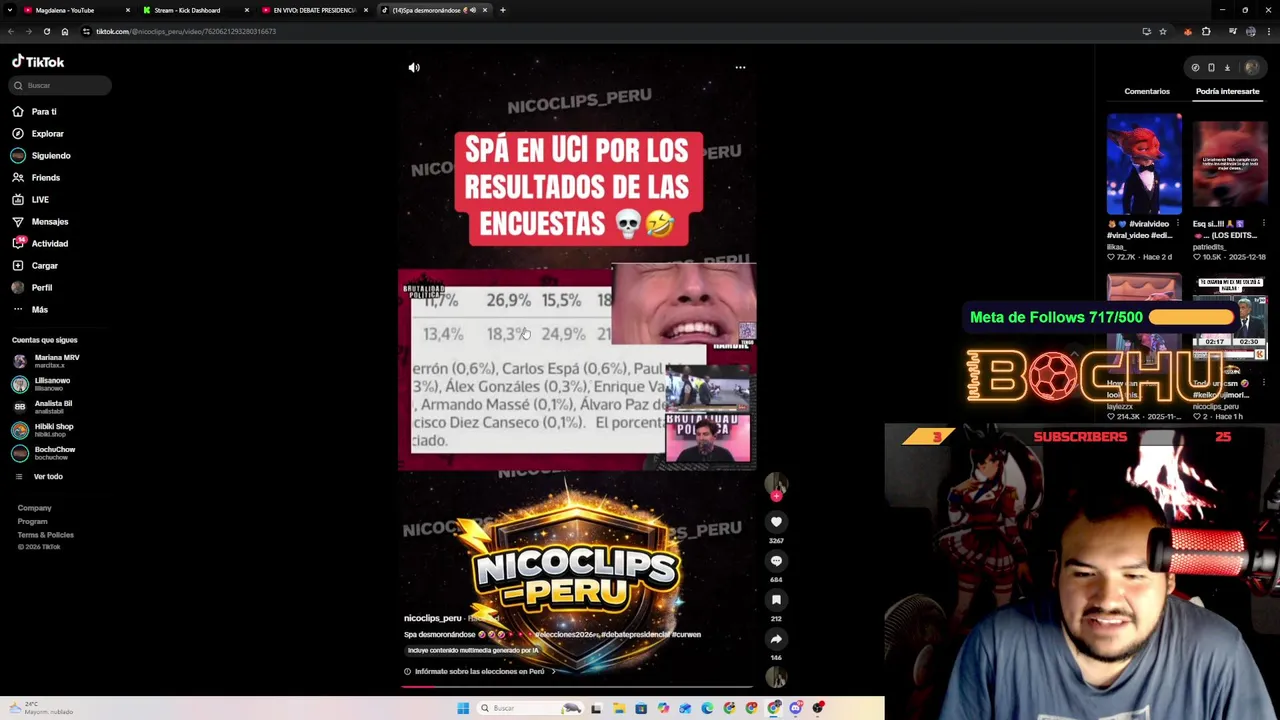This screenshot has height=720, width=1280.
Task: Open the Lilisanowo followed account
Action: coord(42,384)
